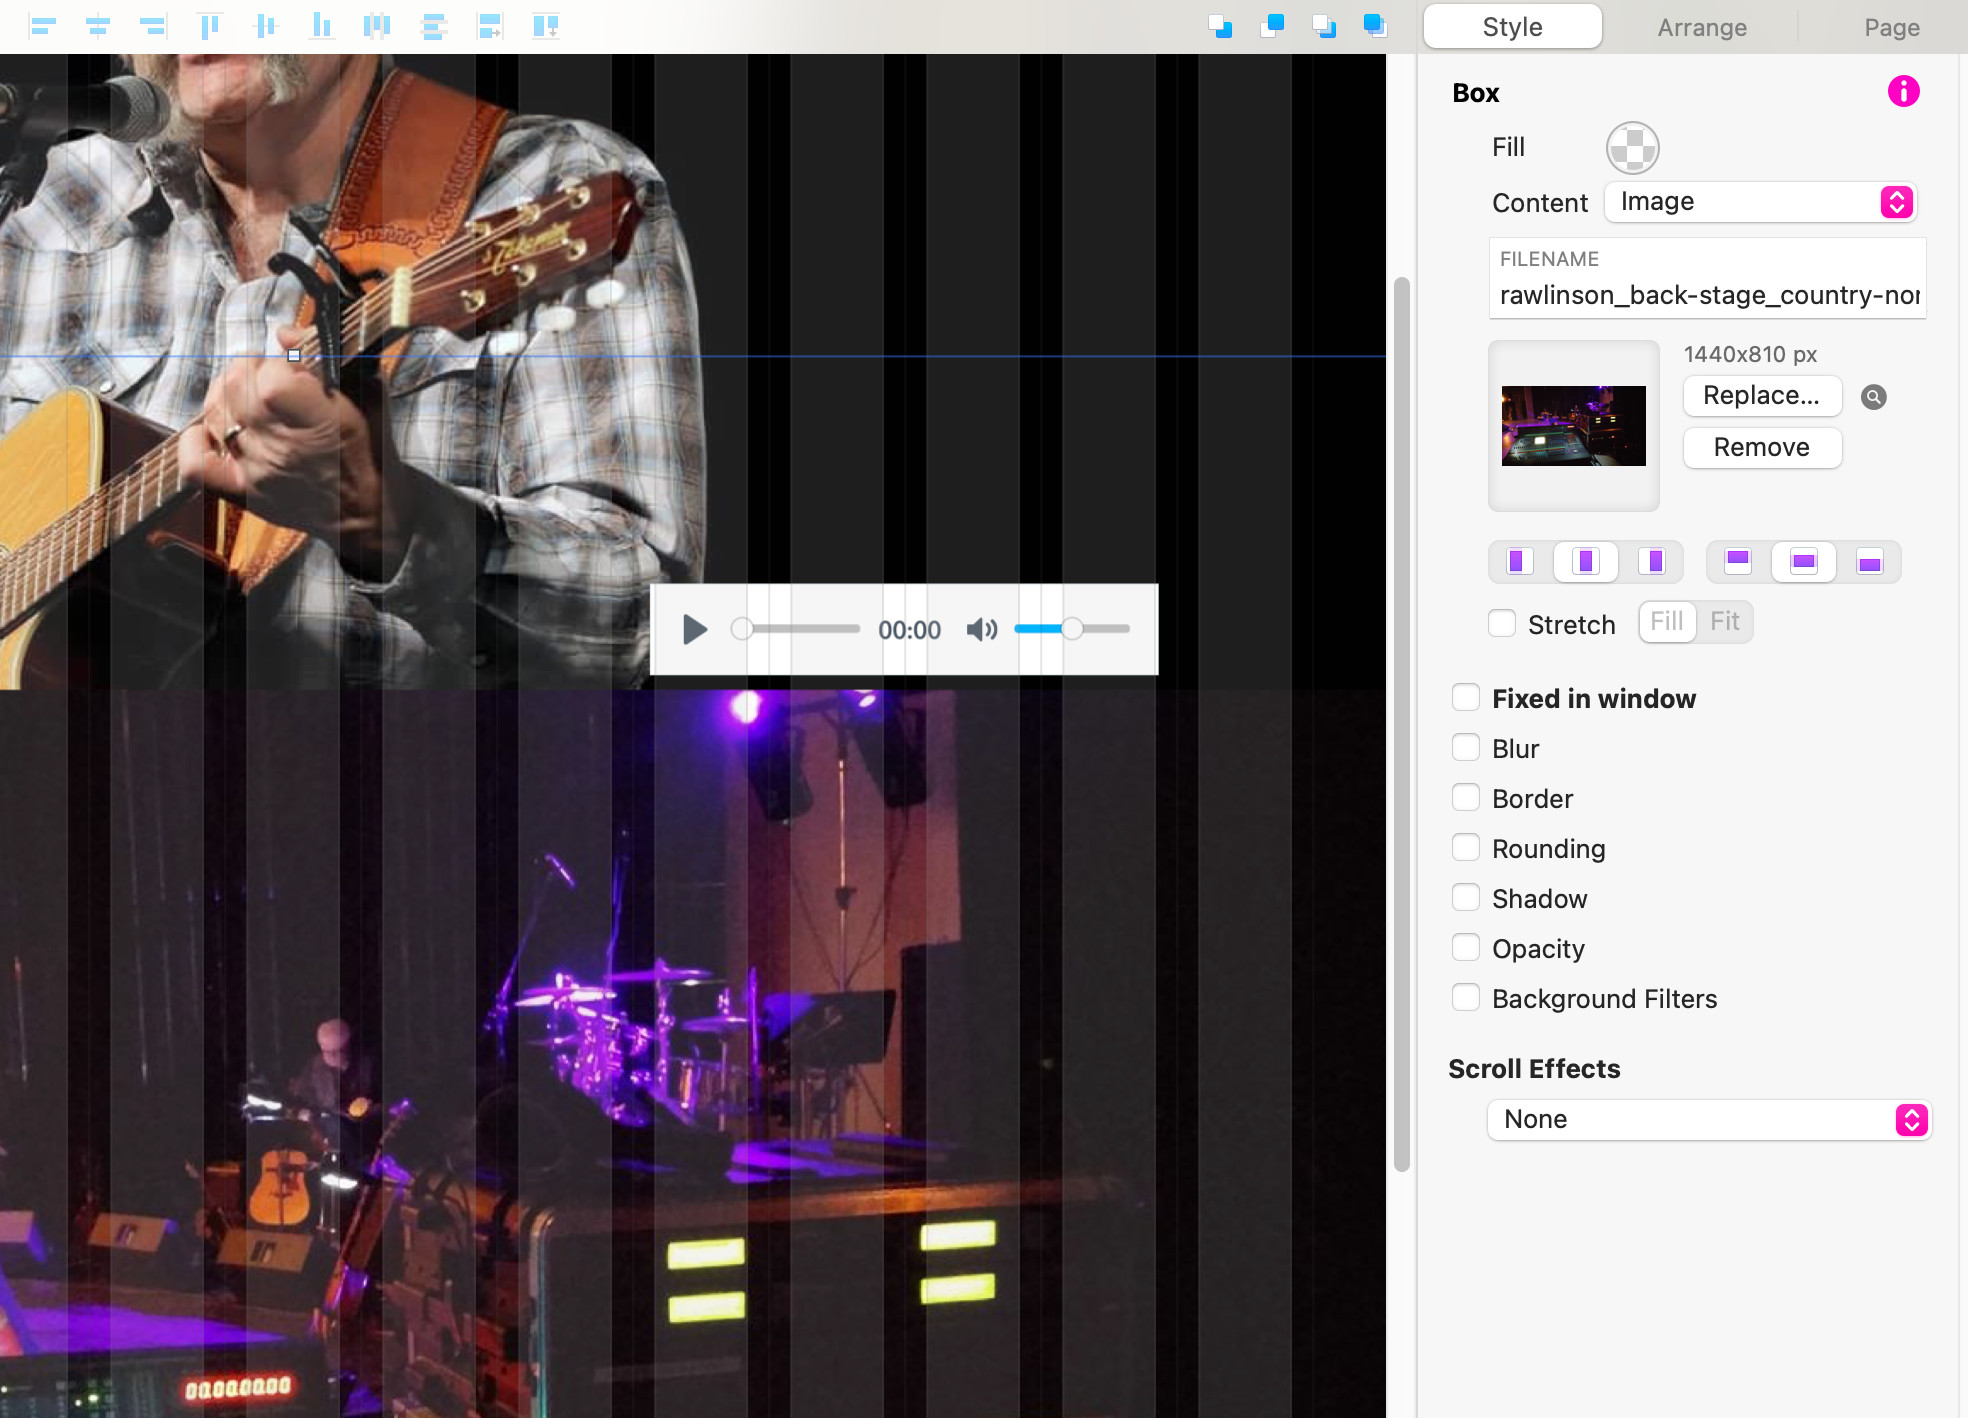Toggle the Fixed in window checkbox
1968x1418 pixels.
pyautogui.click(x=1466, y=698)
